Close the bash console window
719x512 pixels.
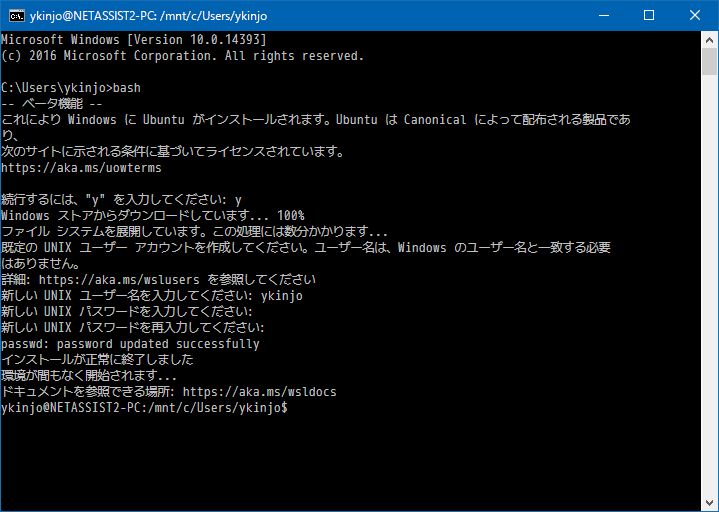(694, 15)
